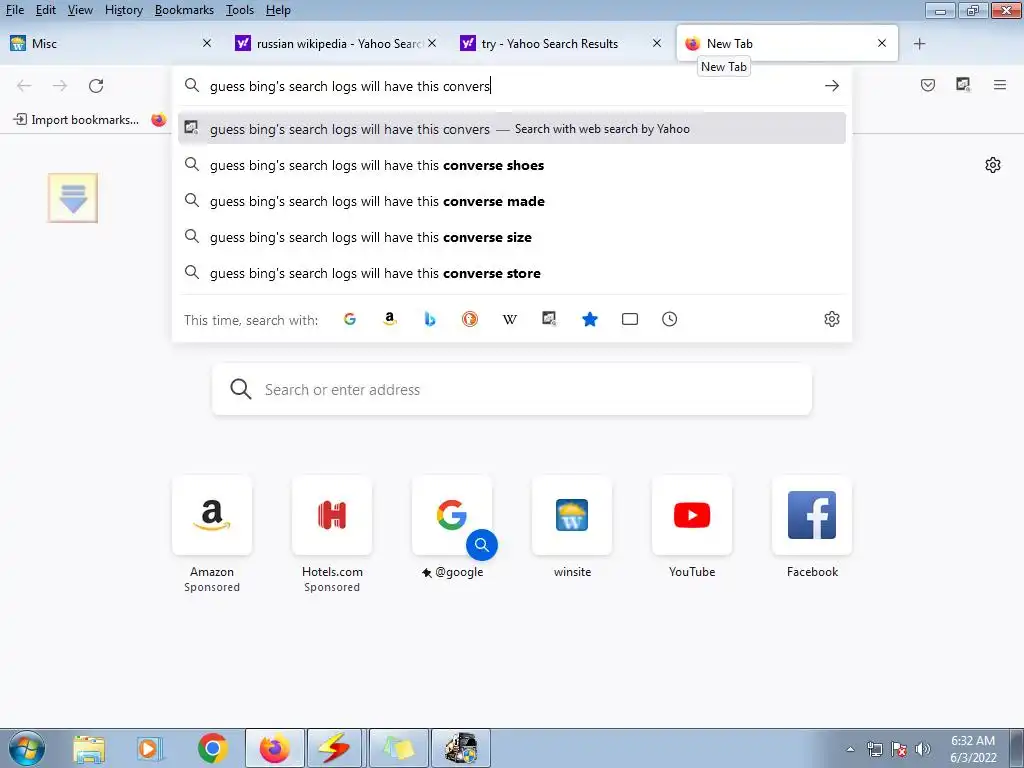The height and width of the screenshot is (768, 1024).
Task: Search this time with Google icon
Action: [350, 319]
